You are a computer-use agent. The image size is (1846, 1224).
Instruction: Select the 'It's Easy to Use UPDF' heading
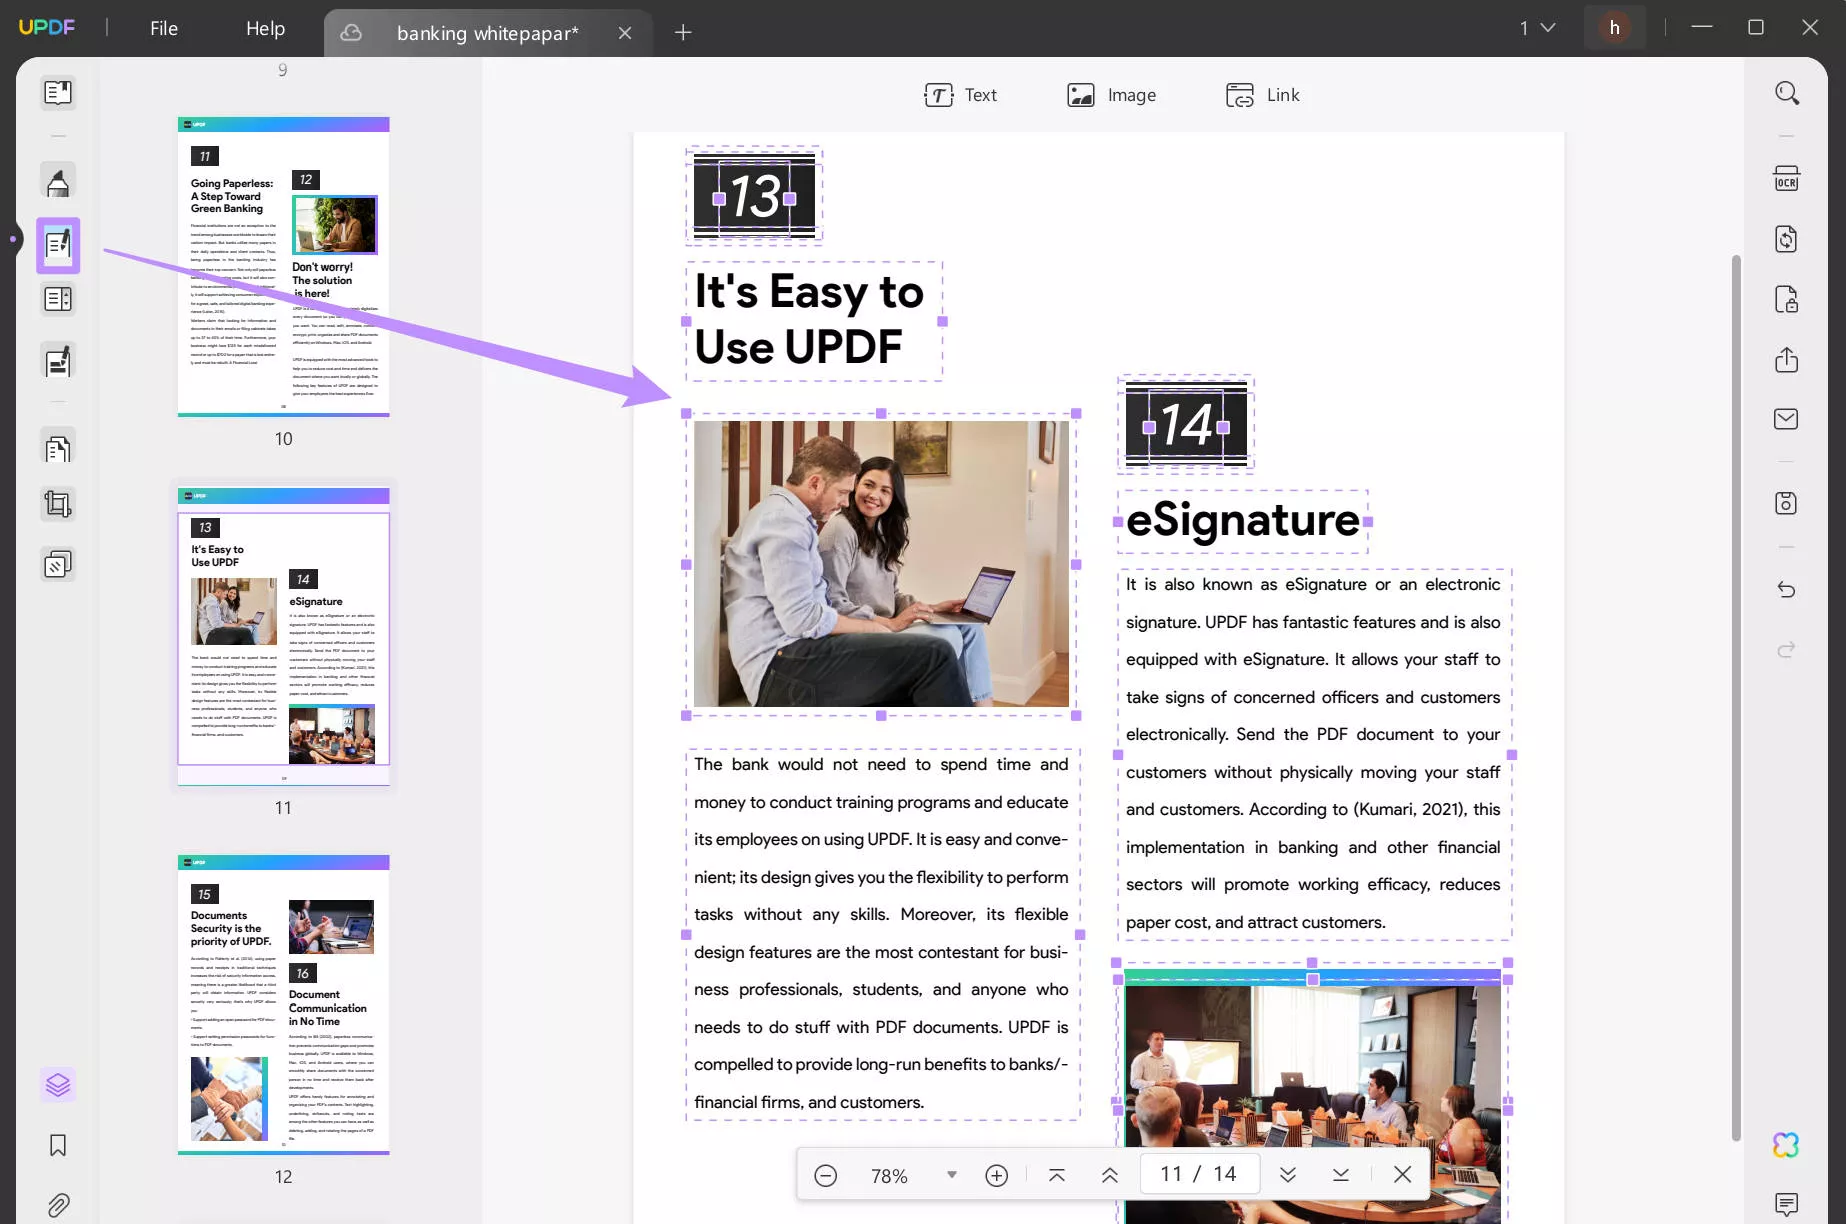814,321
